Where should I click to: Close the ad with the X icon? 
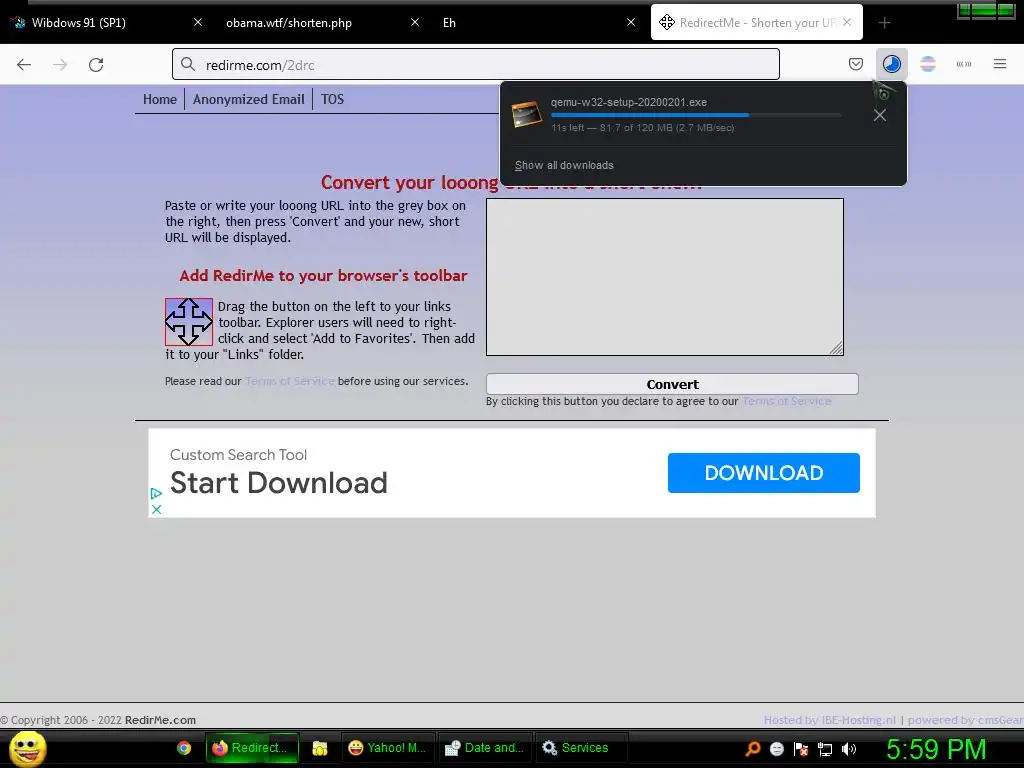(x=156, y=509)
